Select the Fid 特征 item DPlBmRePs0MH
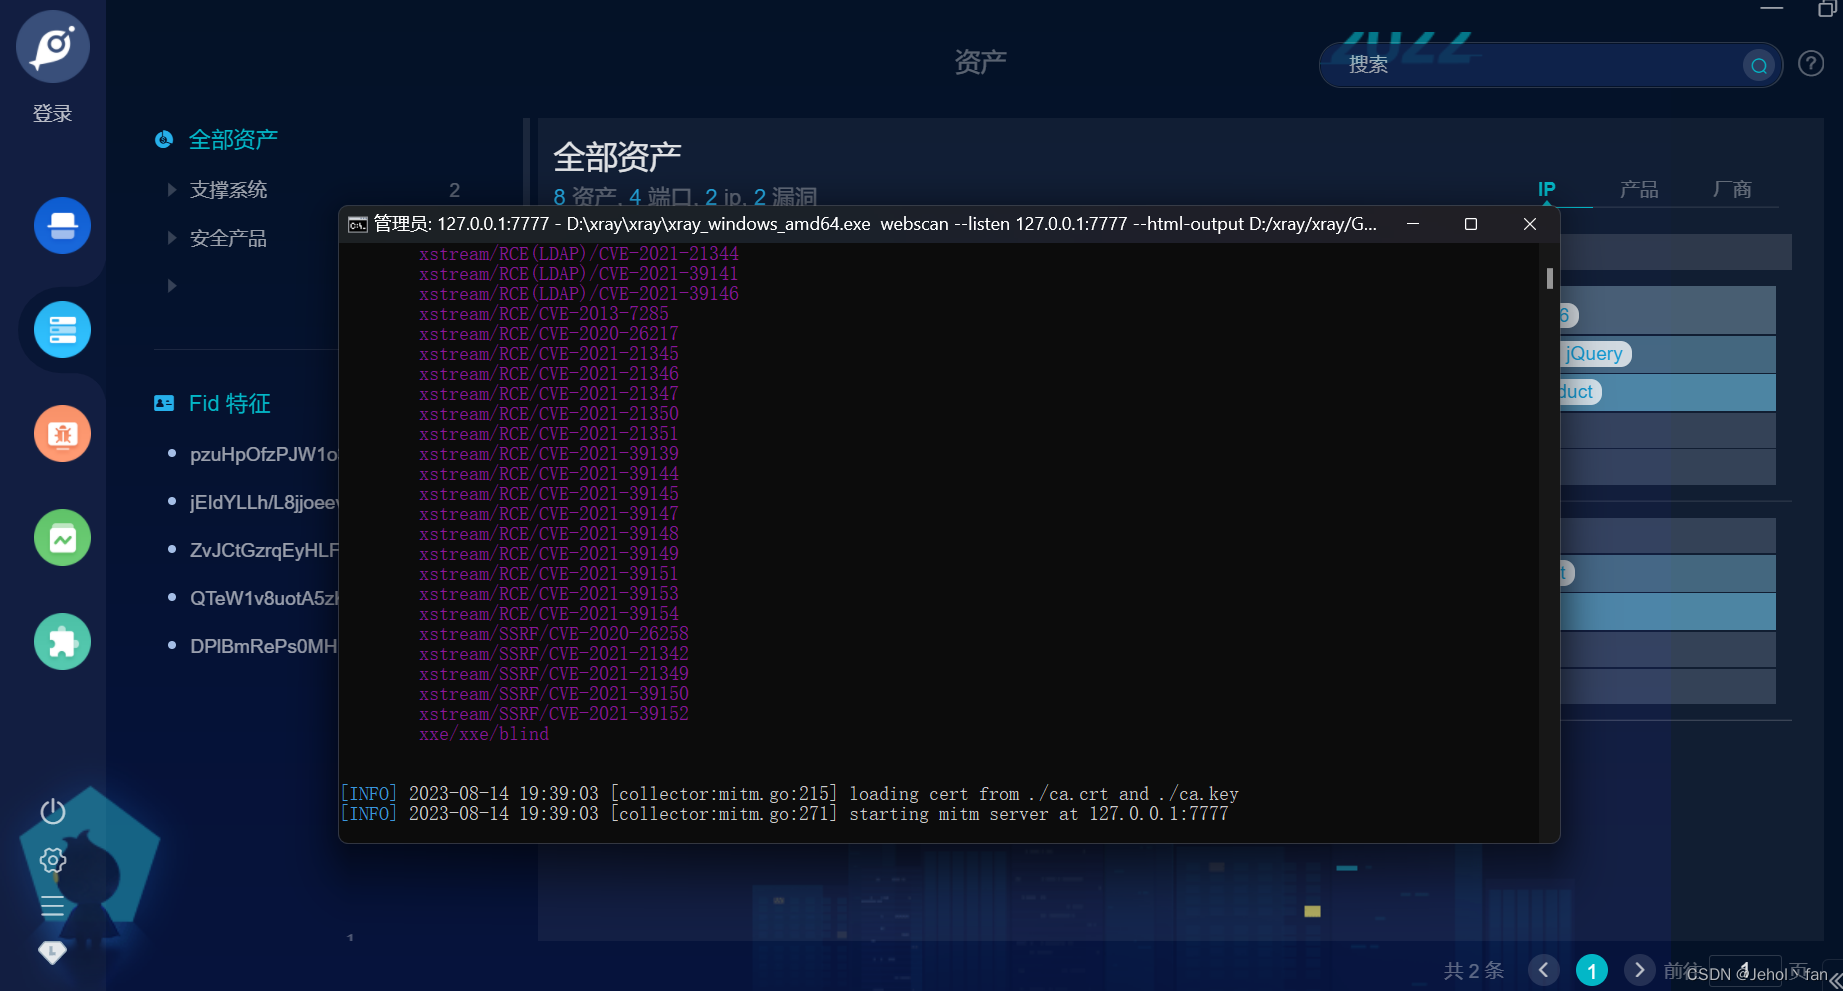The width and height of the screenshot is (1843, 991). click(262, 646)
